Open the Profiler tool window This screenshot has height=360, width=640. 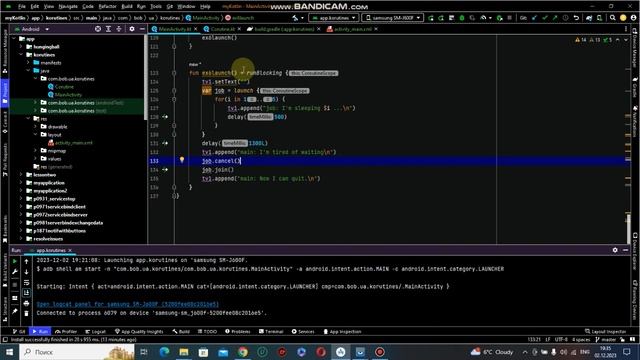click(x=66, y=331)
